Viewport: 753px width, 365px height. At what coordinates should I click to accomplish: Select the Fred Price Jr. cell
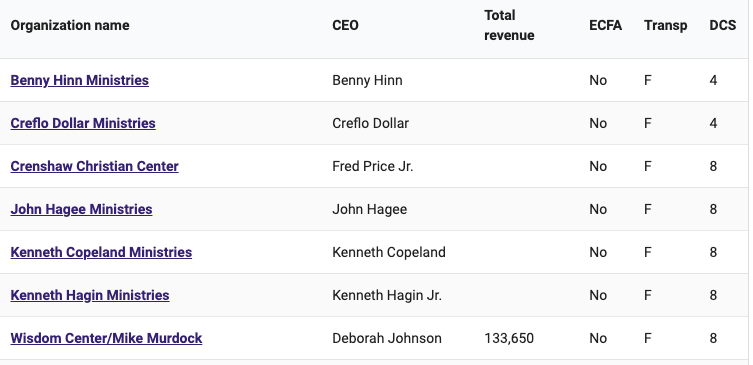[373, 166]
